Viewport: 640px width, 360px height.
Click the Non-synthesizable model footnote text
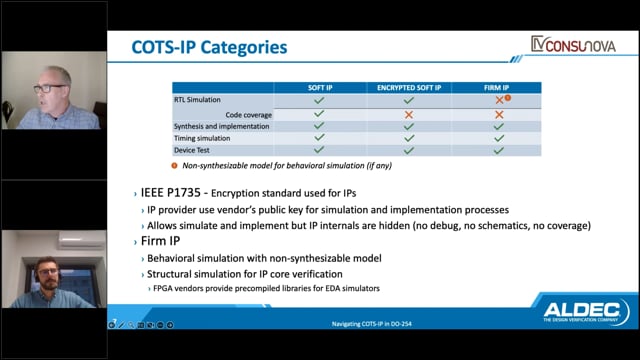click(287, 166)
